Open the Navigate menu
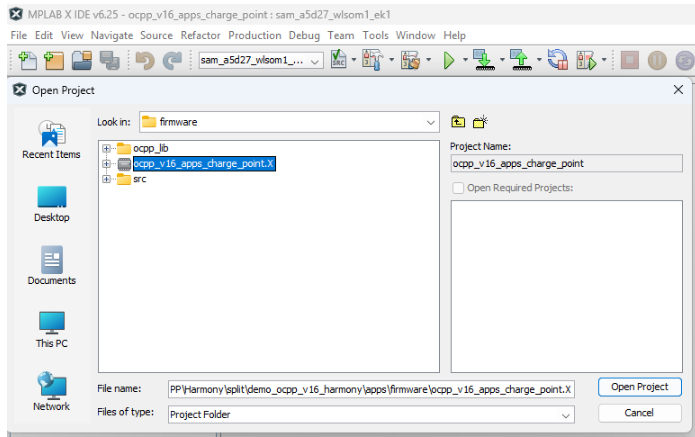 (x=112, y=35)
